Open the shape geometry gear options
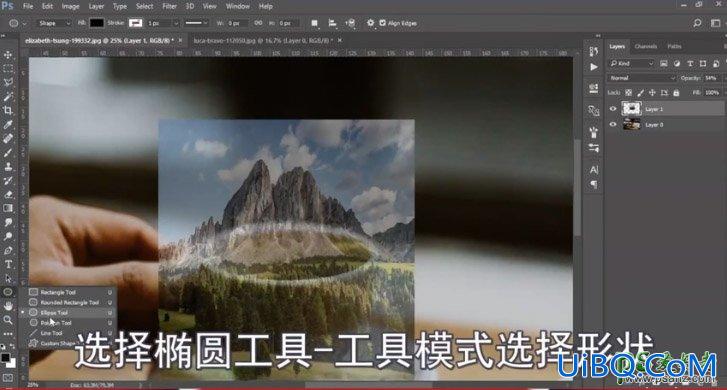Image resolution: width=727 pixels, height=390 pixels. [x=370, y=23]
